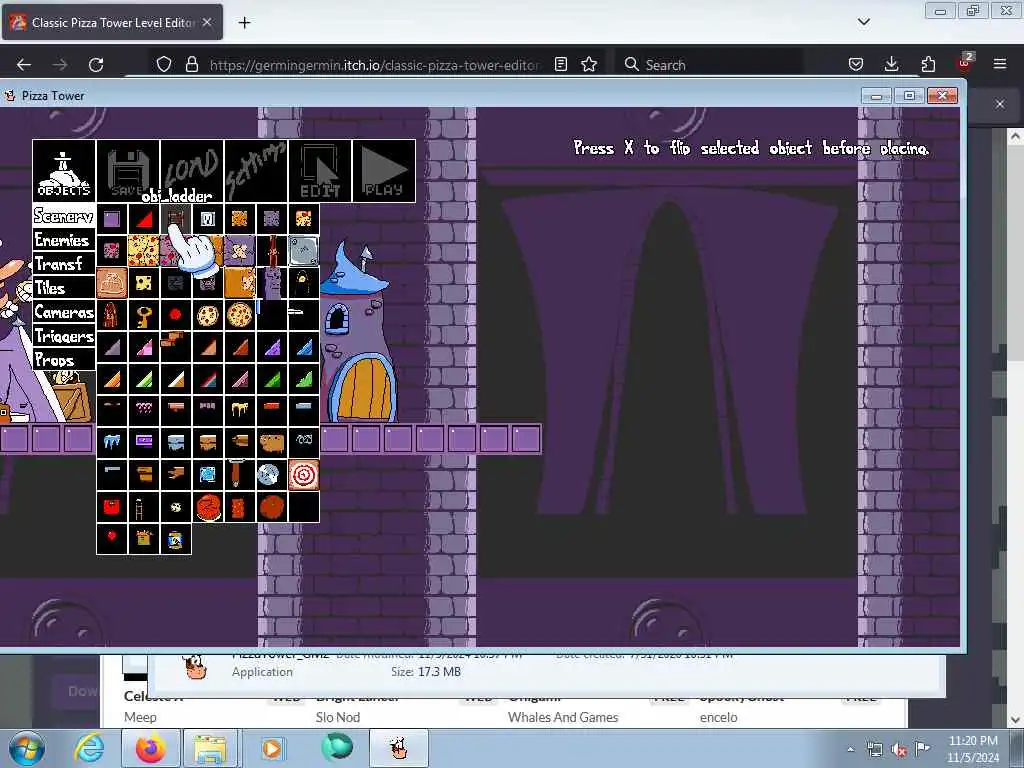This screenshot has height=768, width=1024.
Task: Pick the white slope triangle object
Action: [x=176, y=379]
